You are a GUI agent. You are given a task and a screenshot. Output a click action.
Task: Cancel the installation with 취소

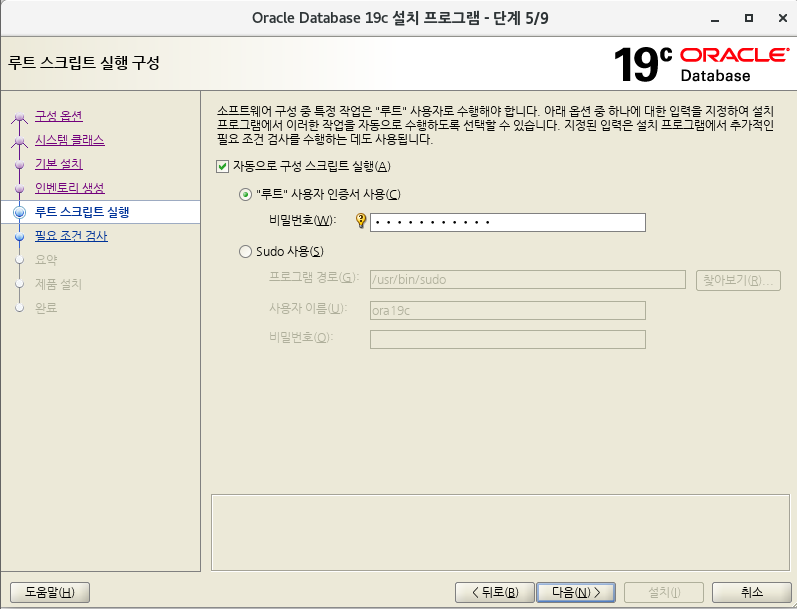(751, 592)
